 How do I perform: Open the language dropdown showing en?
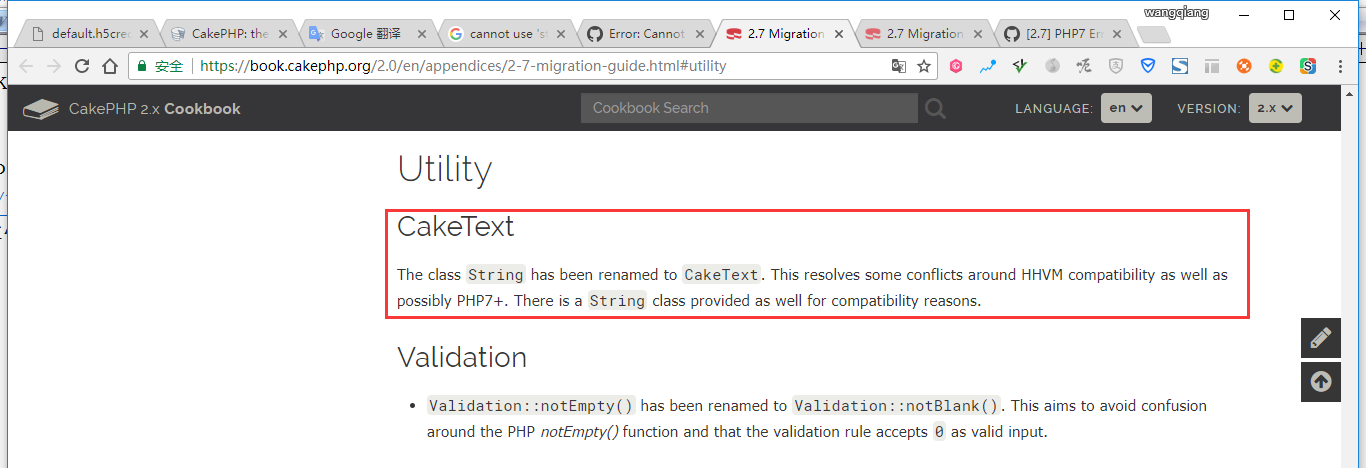click(1126, 108)
